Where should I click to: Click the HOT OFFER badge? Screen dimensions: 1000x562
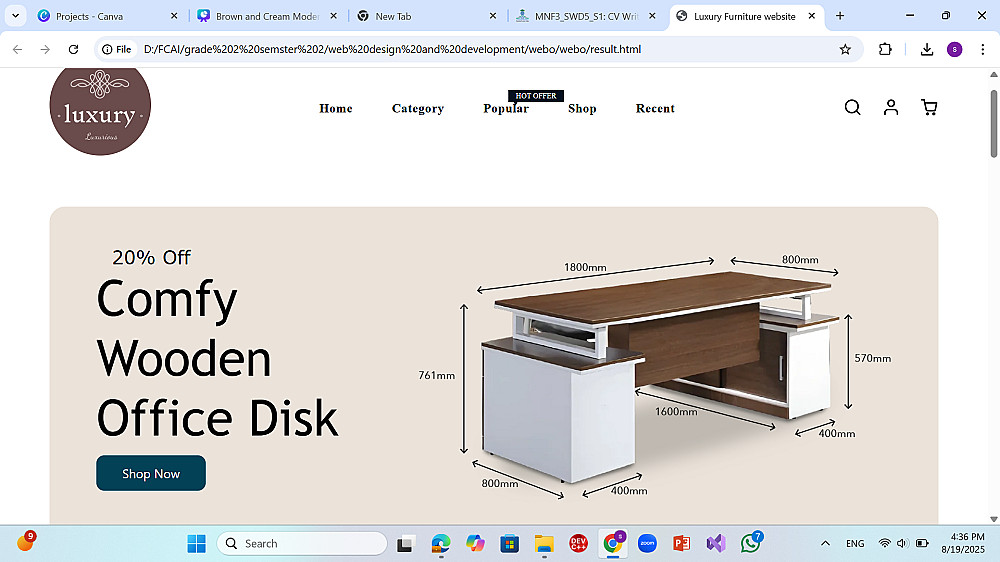pos(536,96)
